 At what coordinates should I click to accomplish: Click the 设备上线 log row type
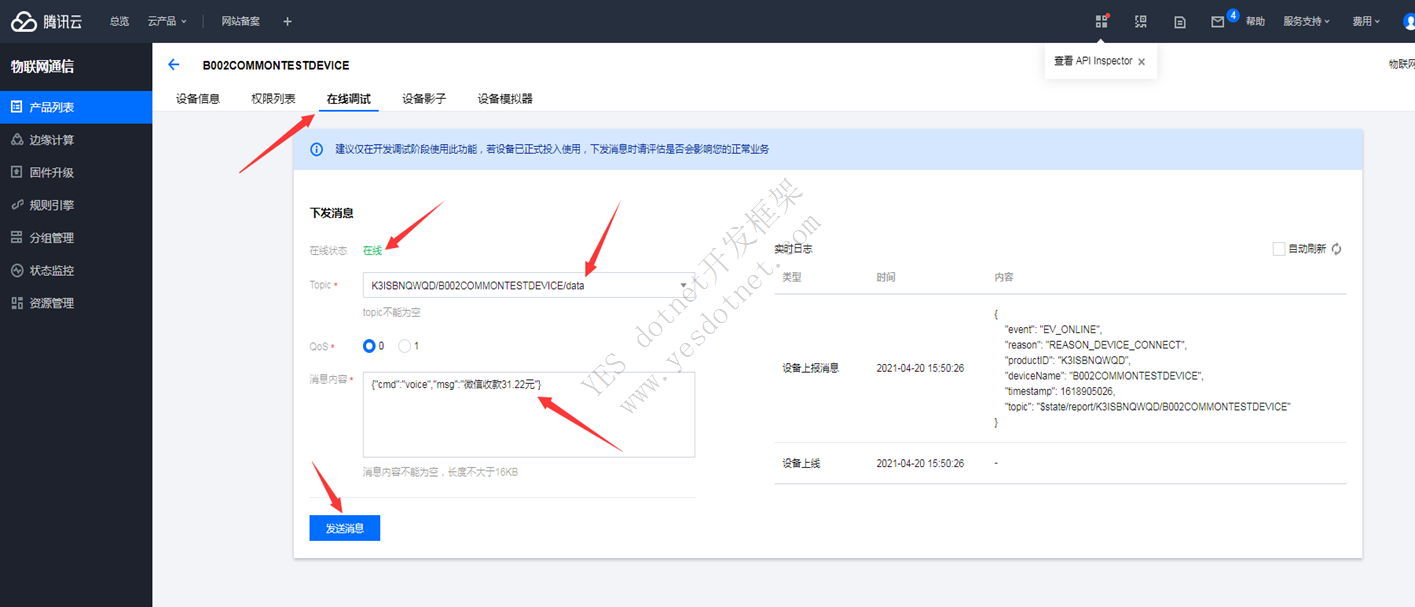[x=801, y=463]
